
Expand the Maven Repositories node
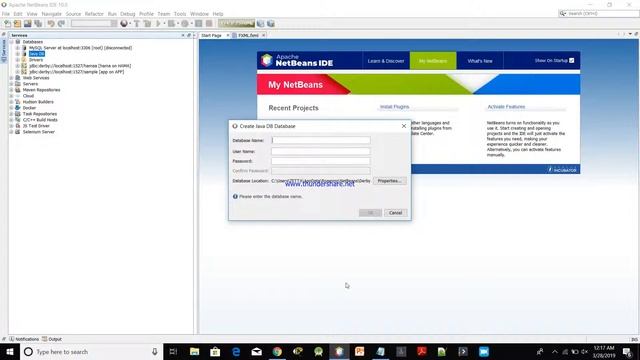[11, 90]
